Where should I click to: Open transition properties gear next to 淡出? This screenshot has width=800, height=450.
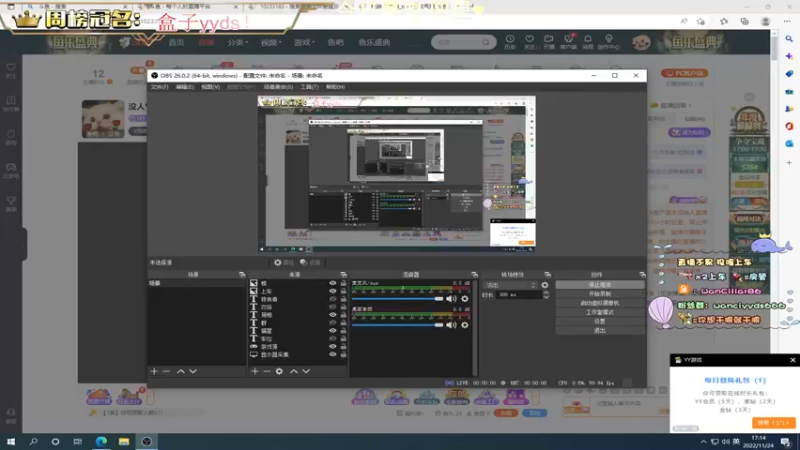[x=545, y=285]
